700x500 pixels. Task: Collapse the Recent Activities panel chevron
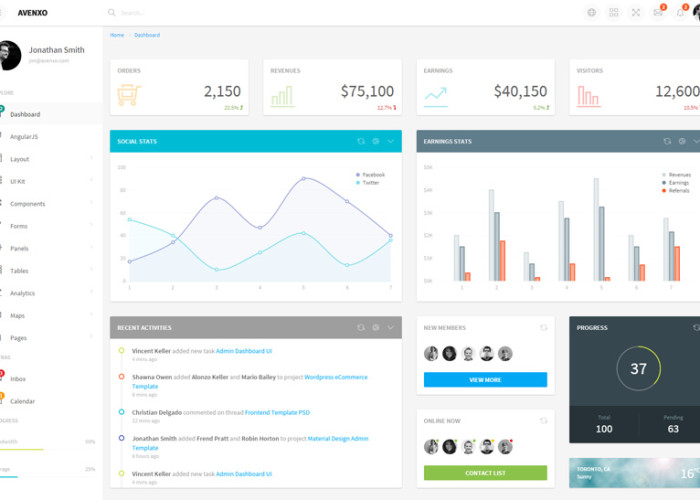[391, 328]
